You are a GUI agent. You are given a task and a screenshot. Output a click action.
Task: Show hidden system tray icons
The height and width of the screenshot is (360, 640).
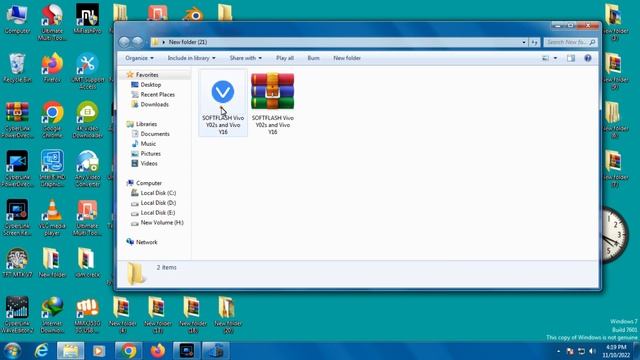pos(558,351)
